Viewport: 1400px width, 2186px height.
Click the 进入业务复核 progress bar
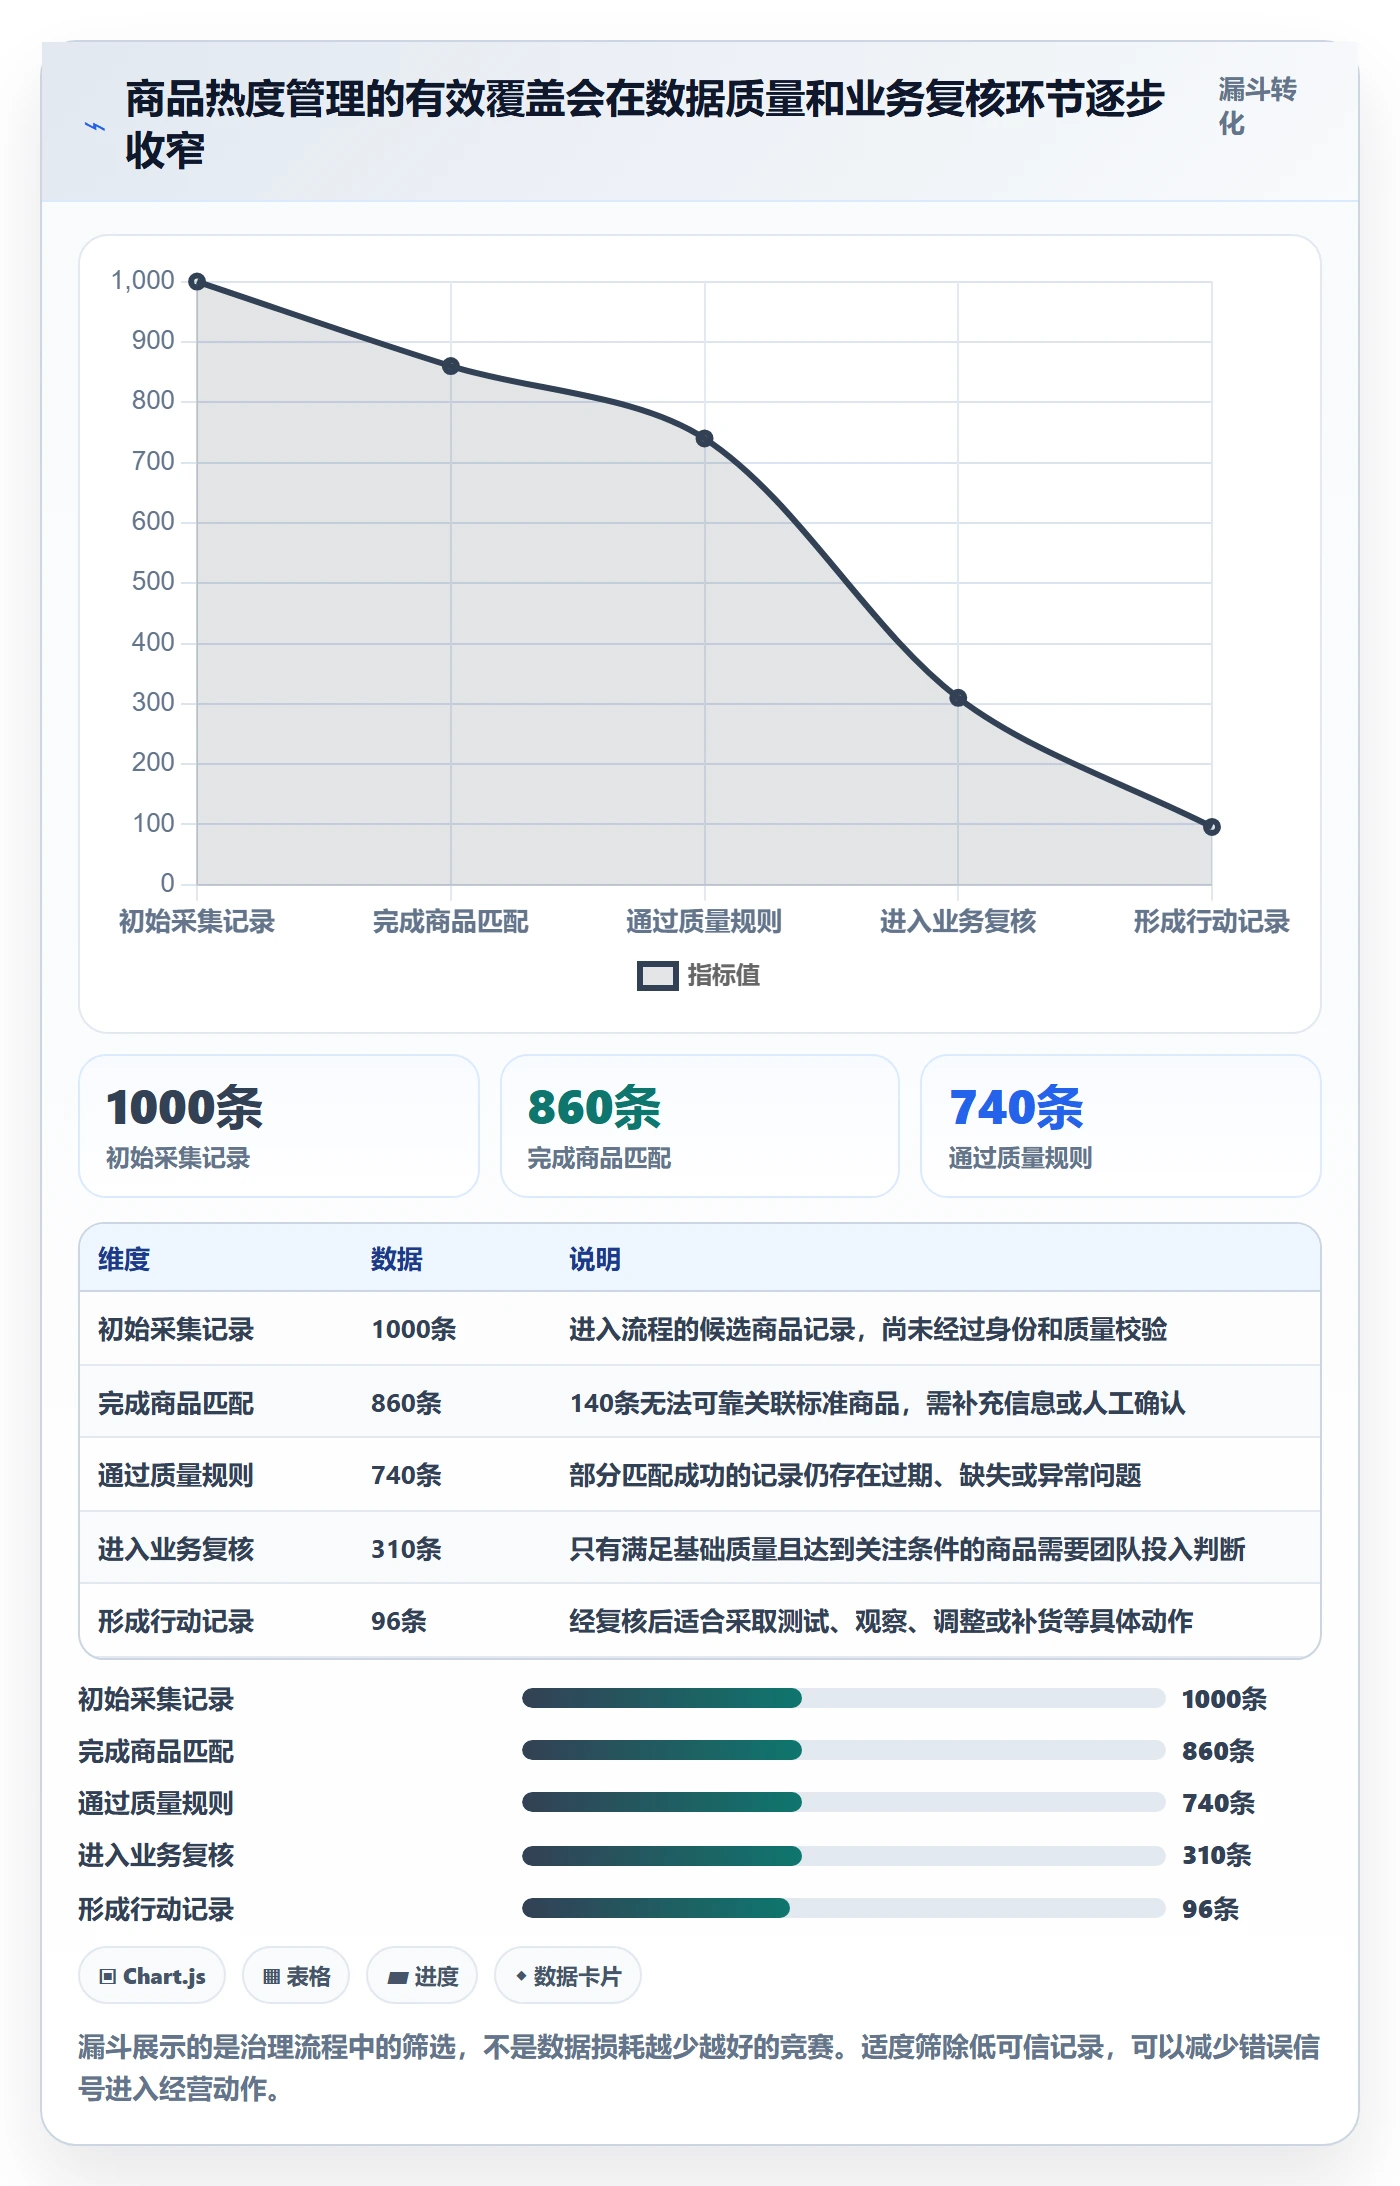(843, 1856)
